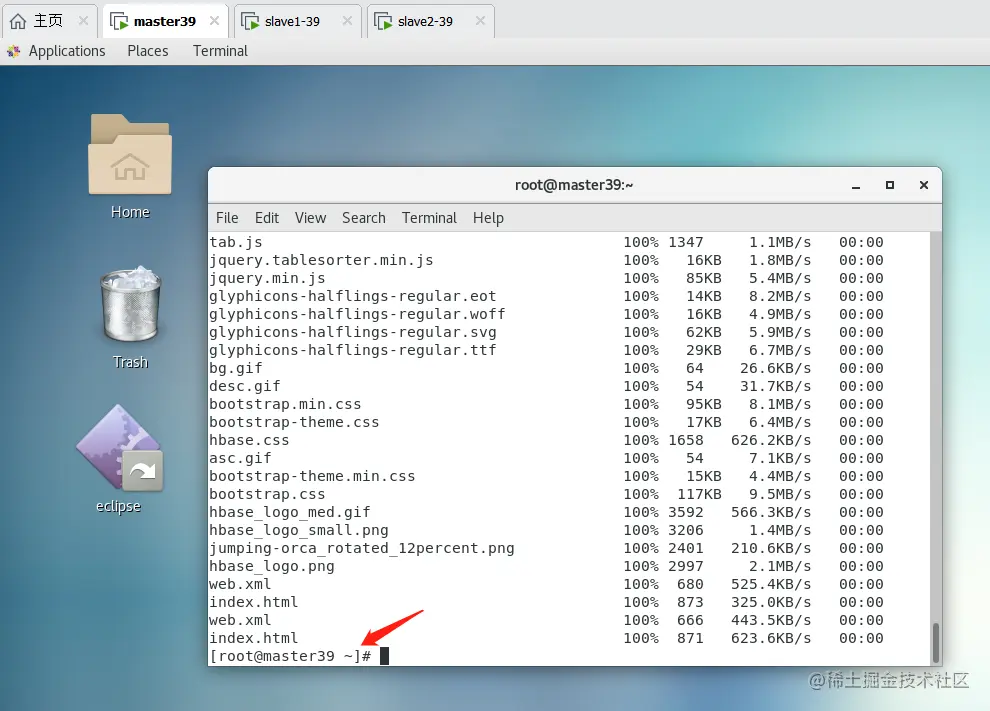This screenshot has height=711, width=990.
Task: Click the 9.5MB/s transfer speed value
Action: click(780, 494)
